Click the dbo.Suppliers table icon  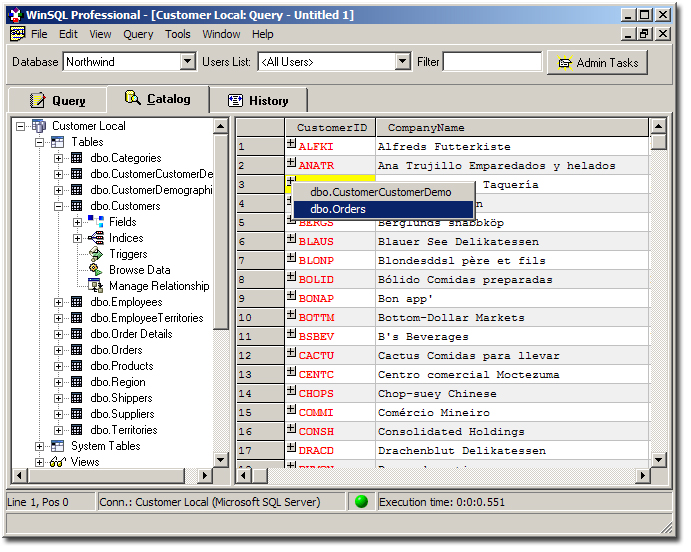77,414
